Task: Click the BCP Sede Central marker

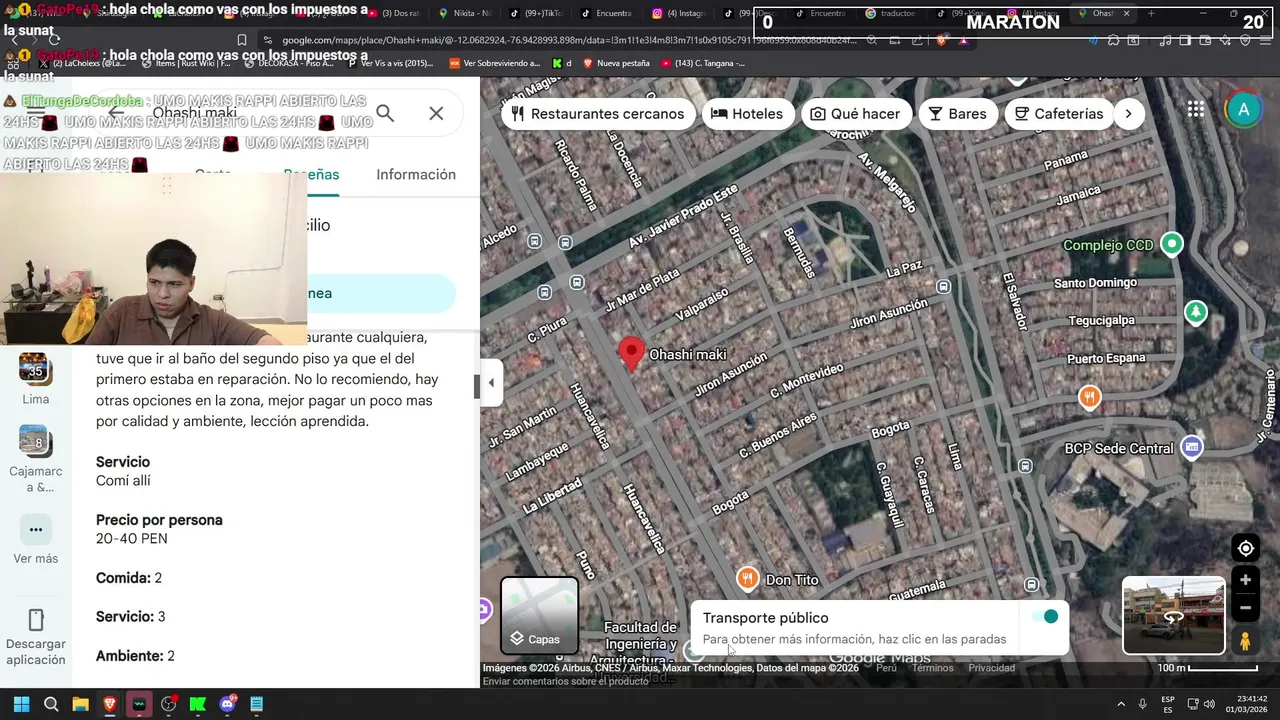Action: pyautogui.click(x=1191, y=447)
